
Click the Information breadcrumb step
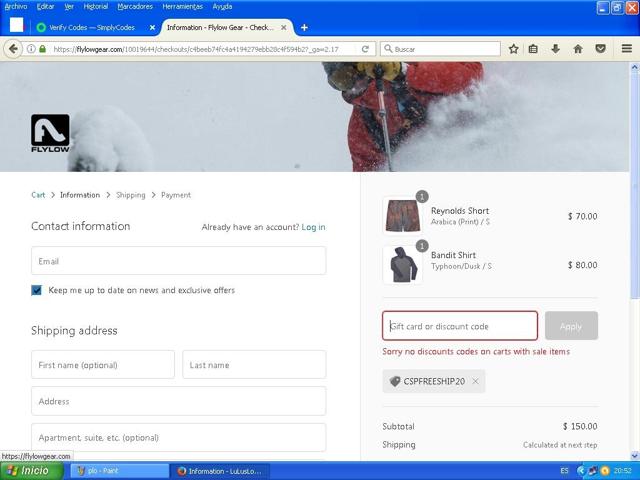[80, 195]
